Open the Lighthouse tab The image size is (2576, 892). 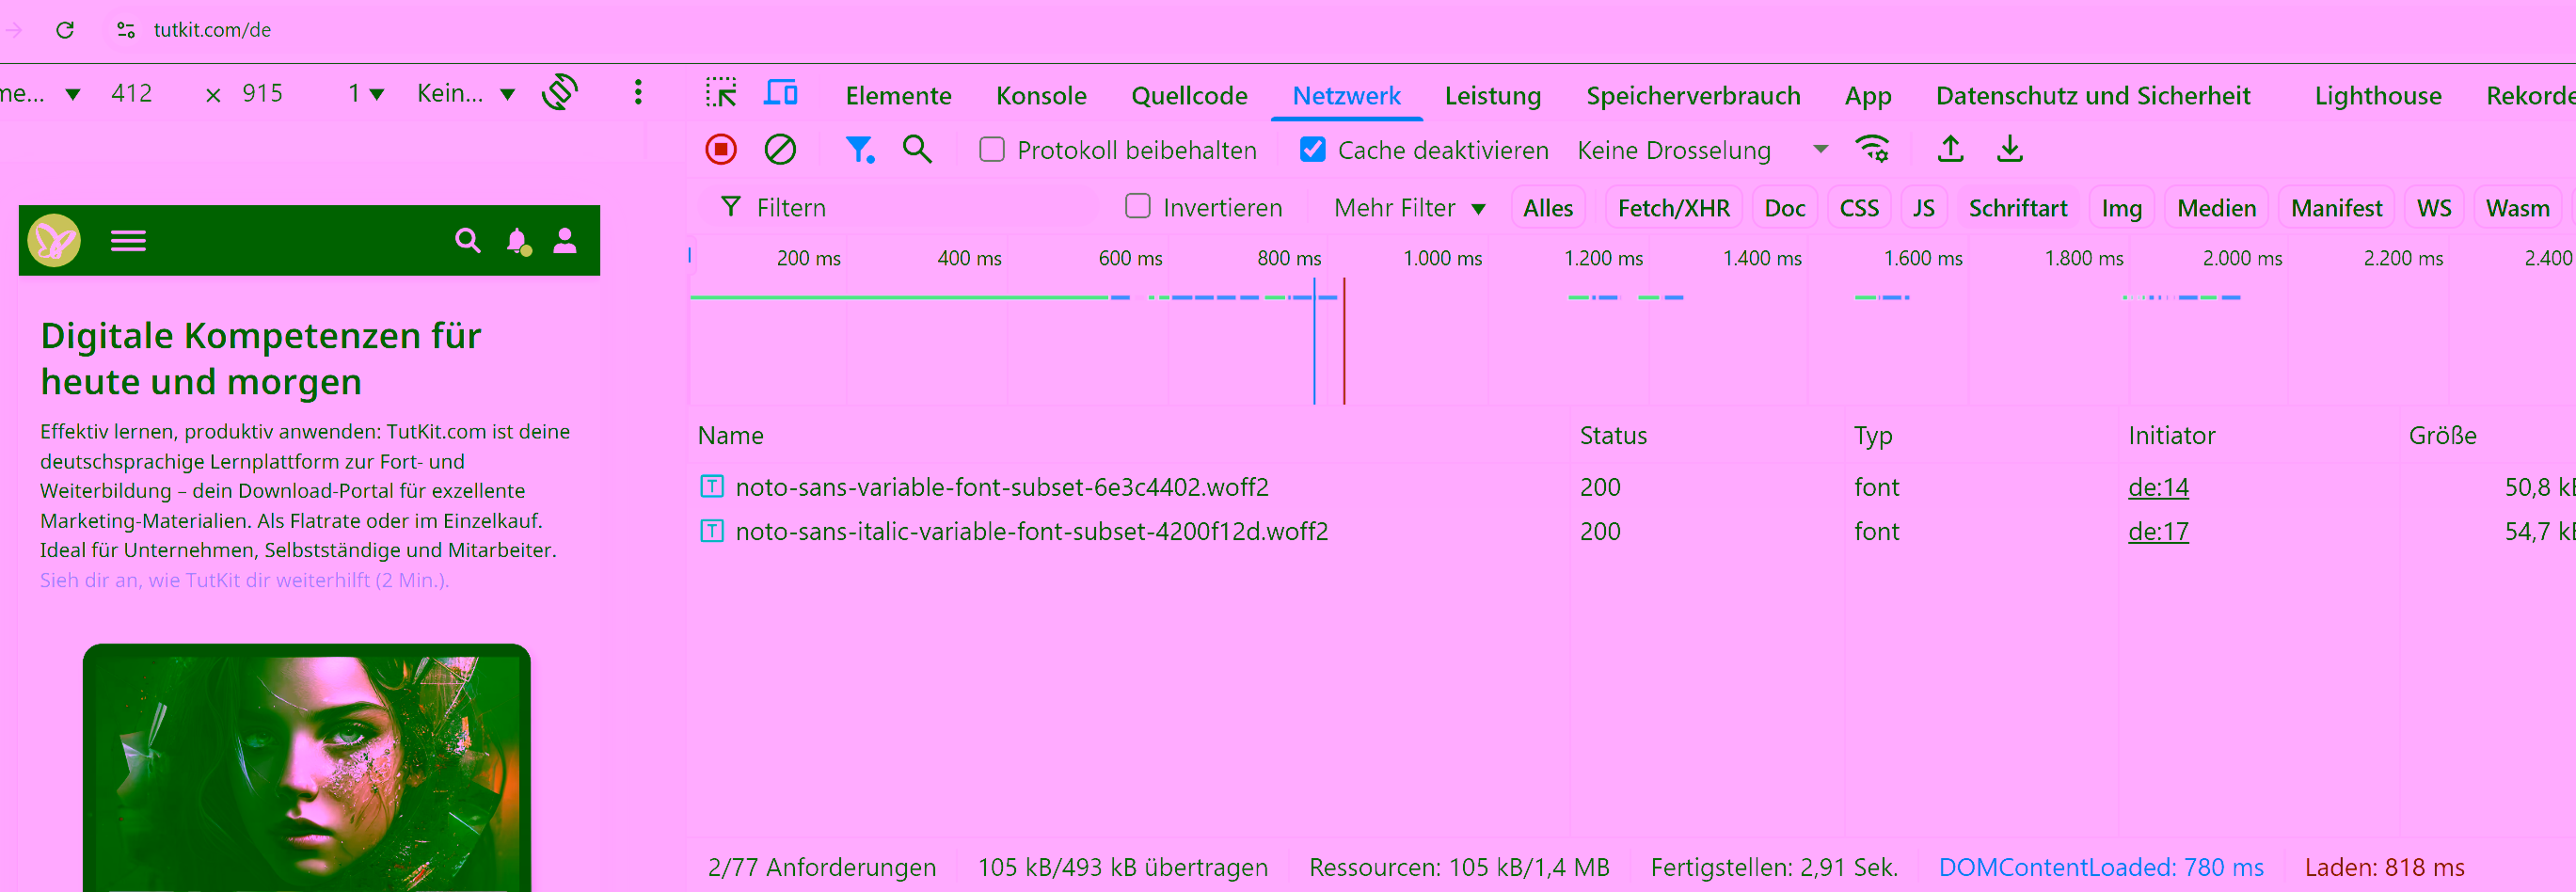2377,96
